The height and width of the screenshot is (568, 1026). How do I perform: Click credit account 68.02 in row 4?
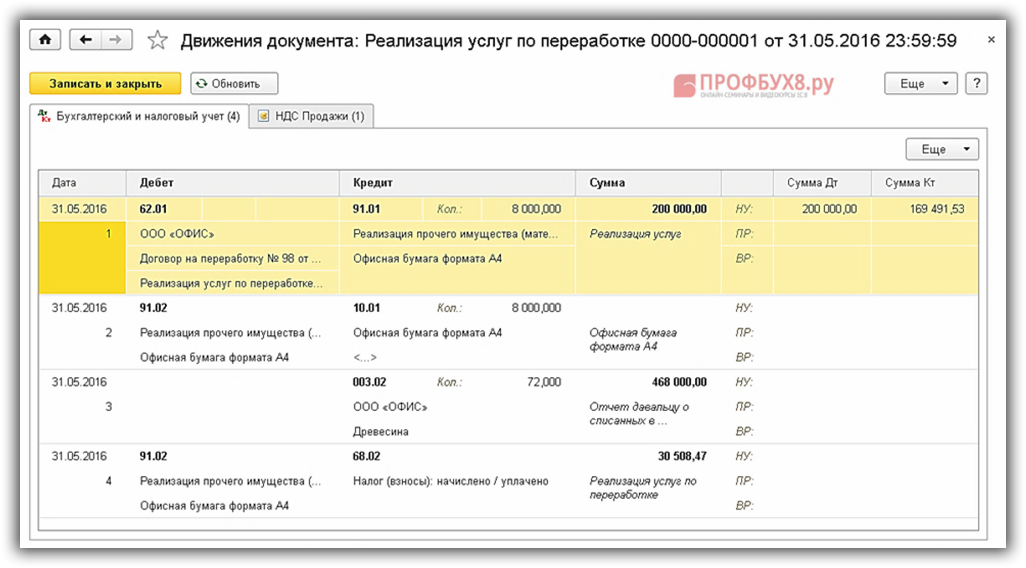368,456
